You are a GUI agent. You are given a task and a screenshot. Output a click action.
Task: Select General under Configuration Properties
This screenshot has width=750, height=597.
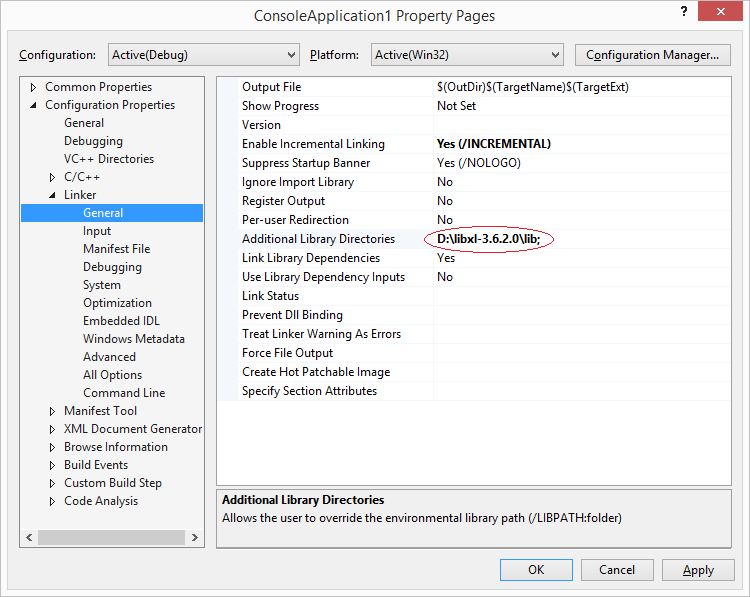(x=84, y=123)
